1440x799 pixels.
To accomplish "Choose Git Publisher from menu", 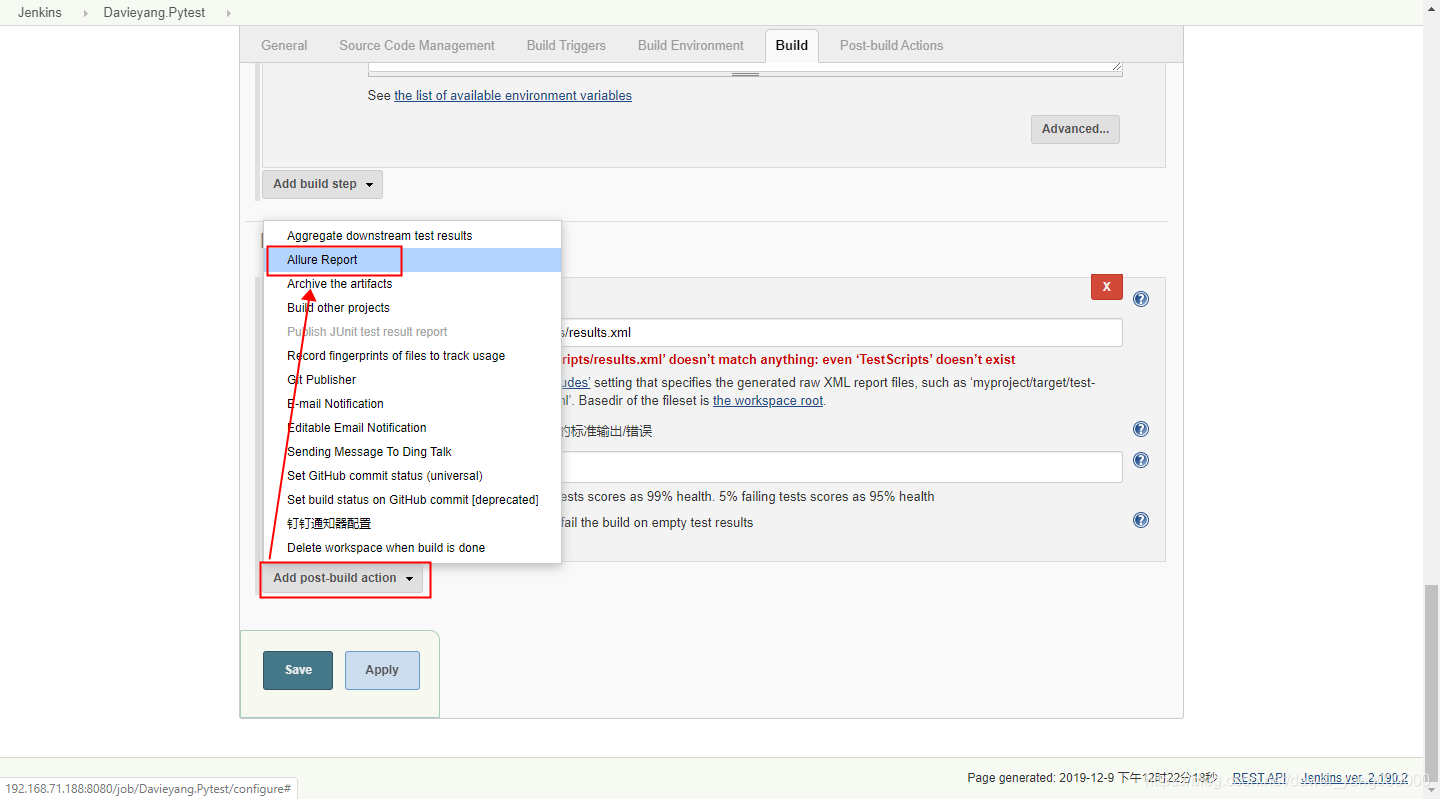I will 412,380.
